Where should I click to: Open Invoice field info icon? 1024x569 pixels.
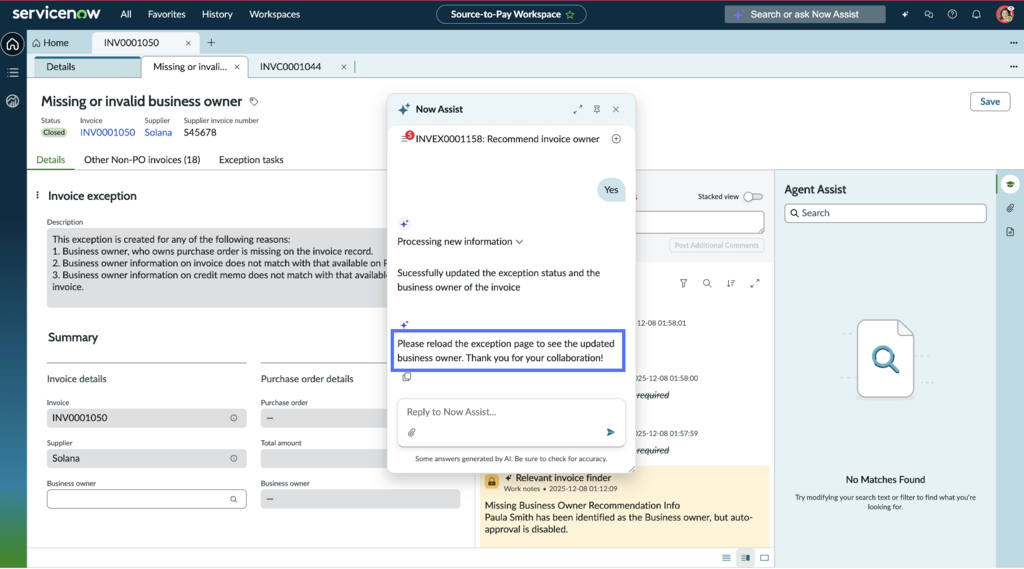point(234,418)
